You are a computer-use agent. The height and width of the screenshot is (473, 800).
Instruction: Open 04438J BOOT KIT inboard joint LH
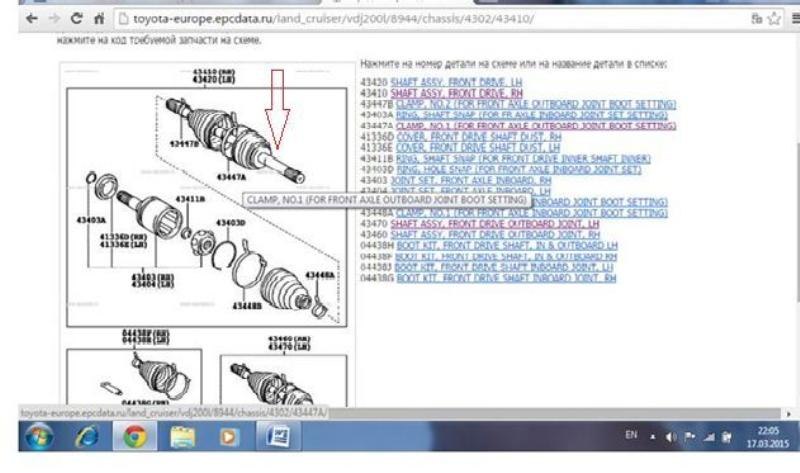(504, 267)
